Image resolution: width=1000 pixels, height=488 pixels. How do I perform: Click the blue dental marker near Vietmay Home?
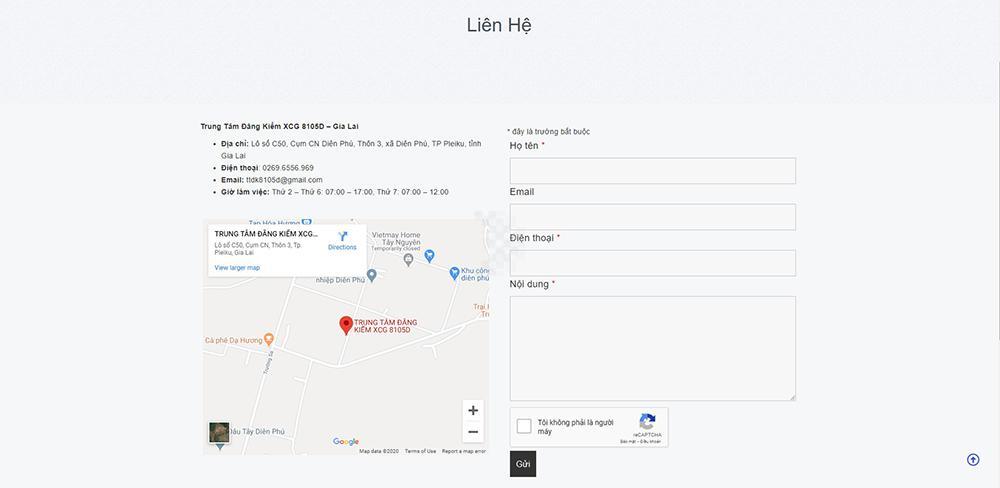(429, 255)
